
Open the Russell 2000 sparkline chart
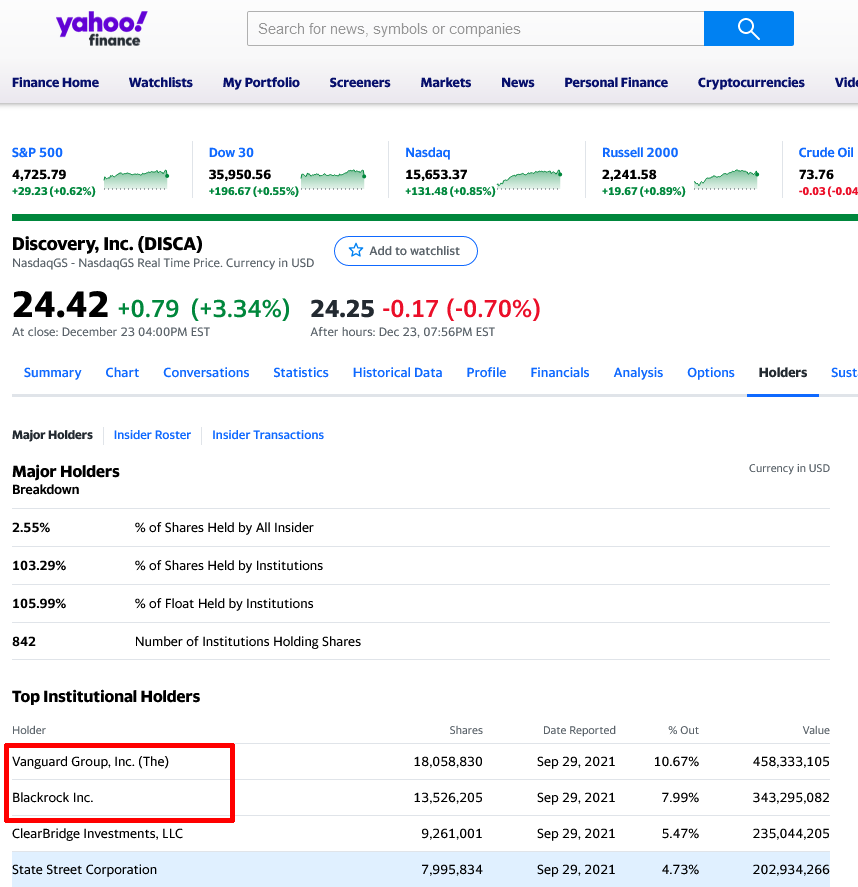coord(726,179)
